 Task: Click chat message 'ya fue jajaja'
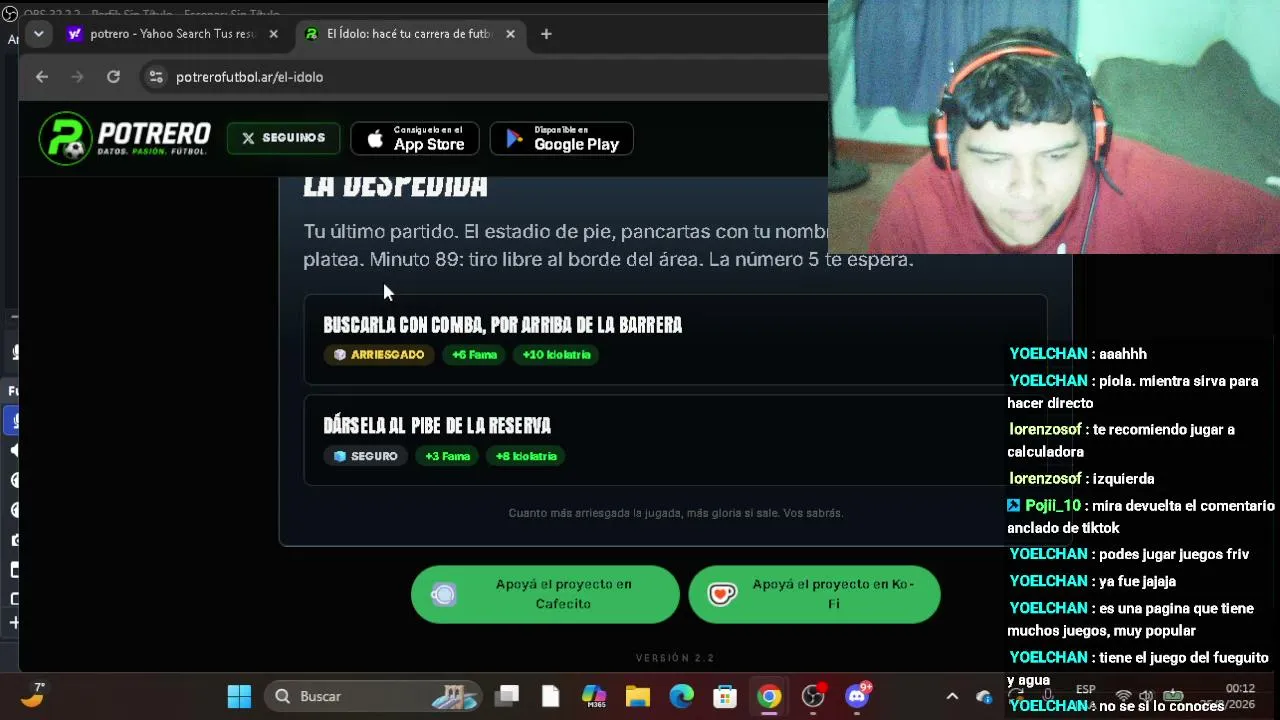[x=1093, y=581]
